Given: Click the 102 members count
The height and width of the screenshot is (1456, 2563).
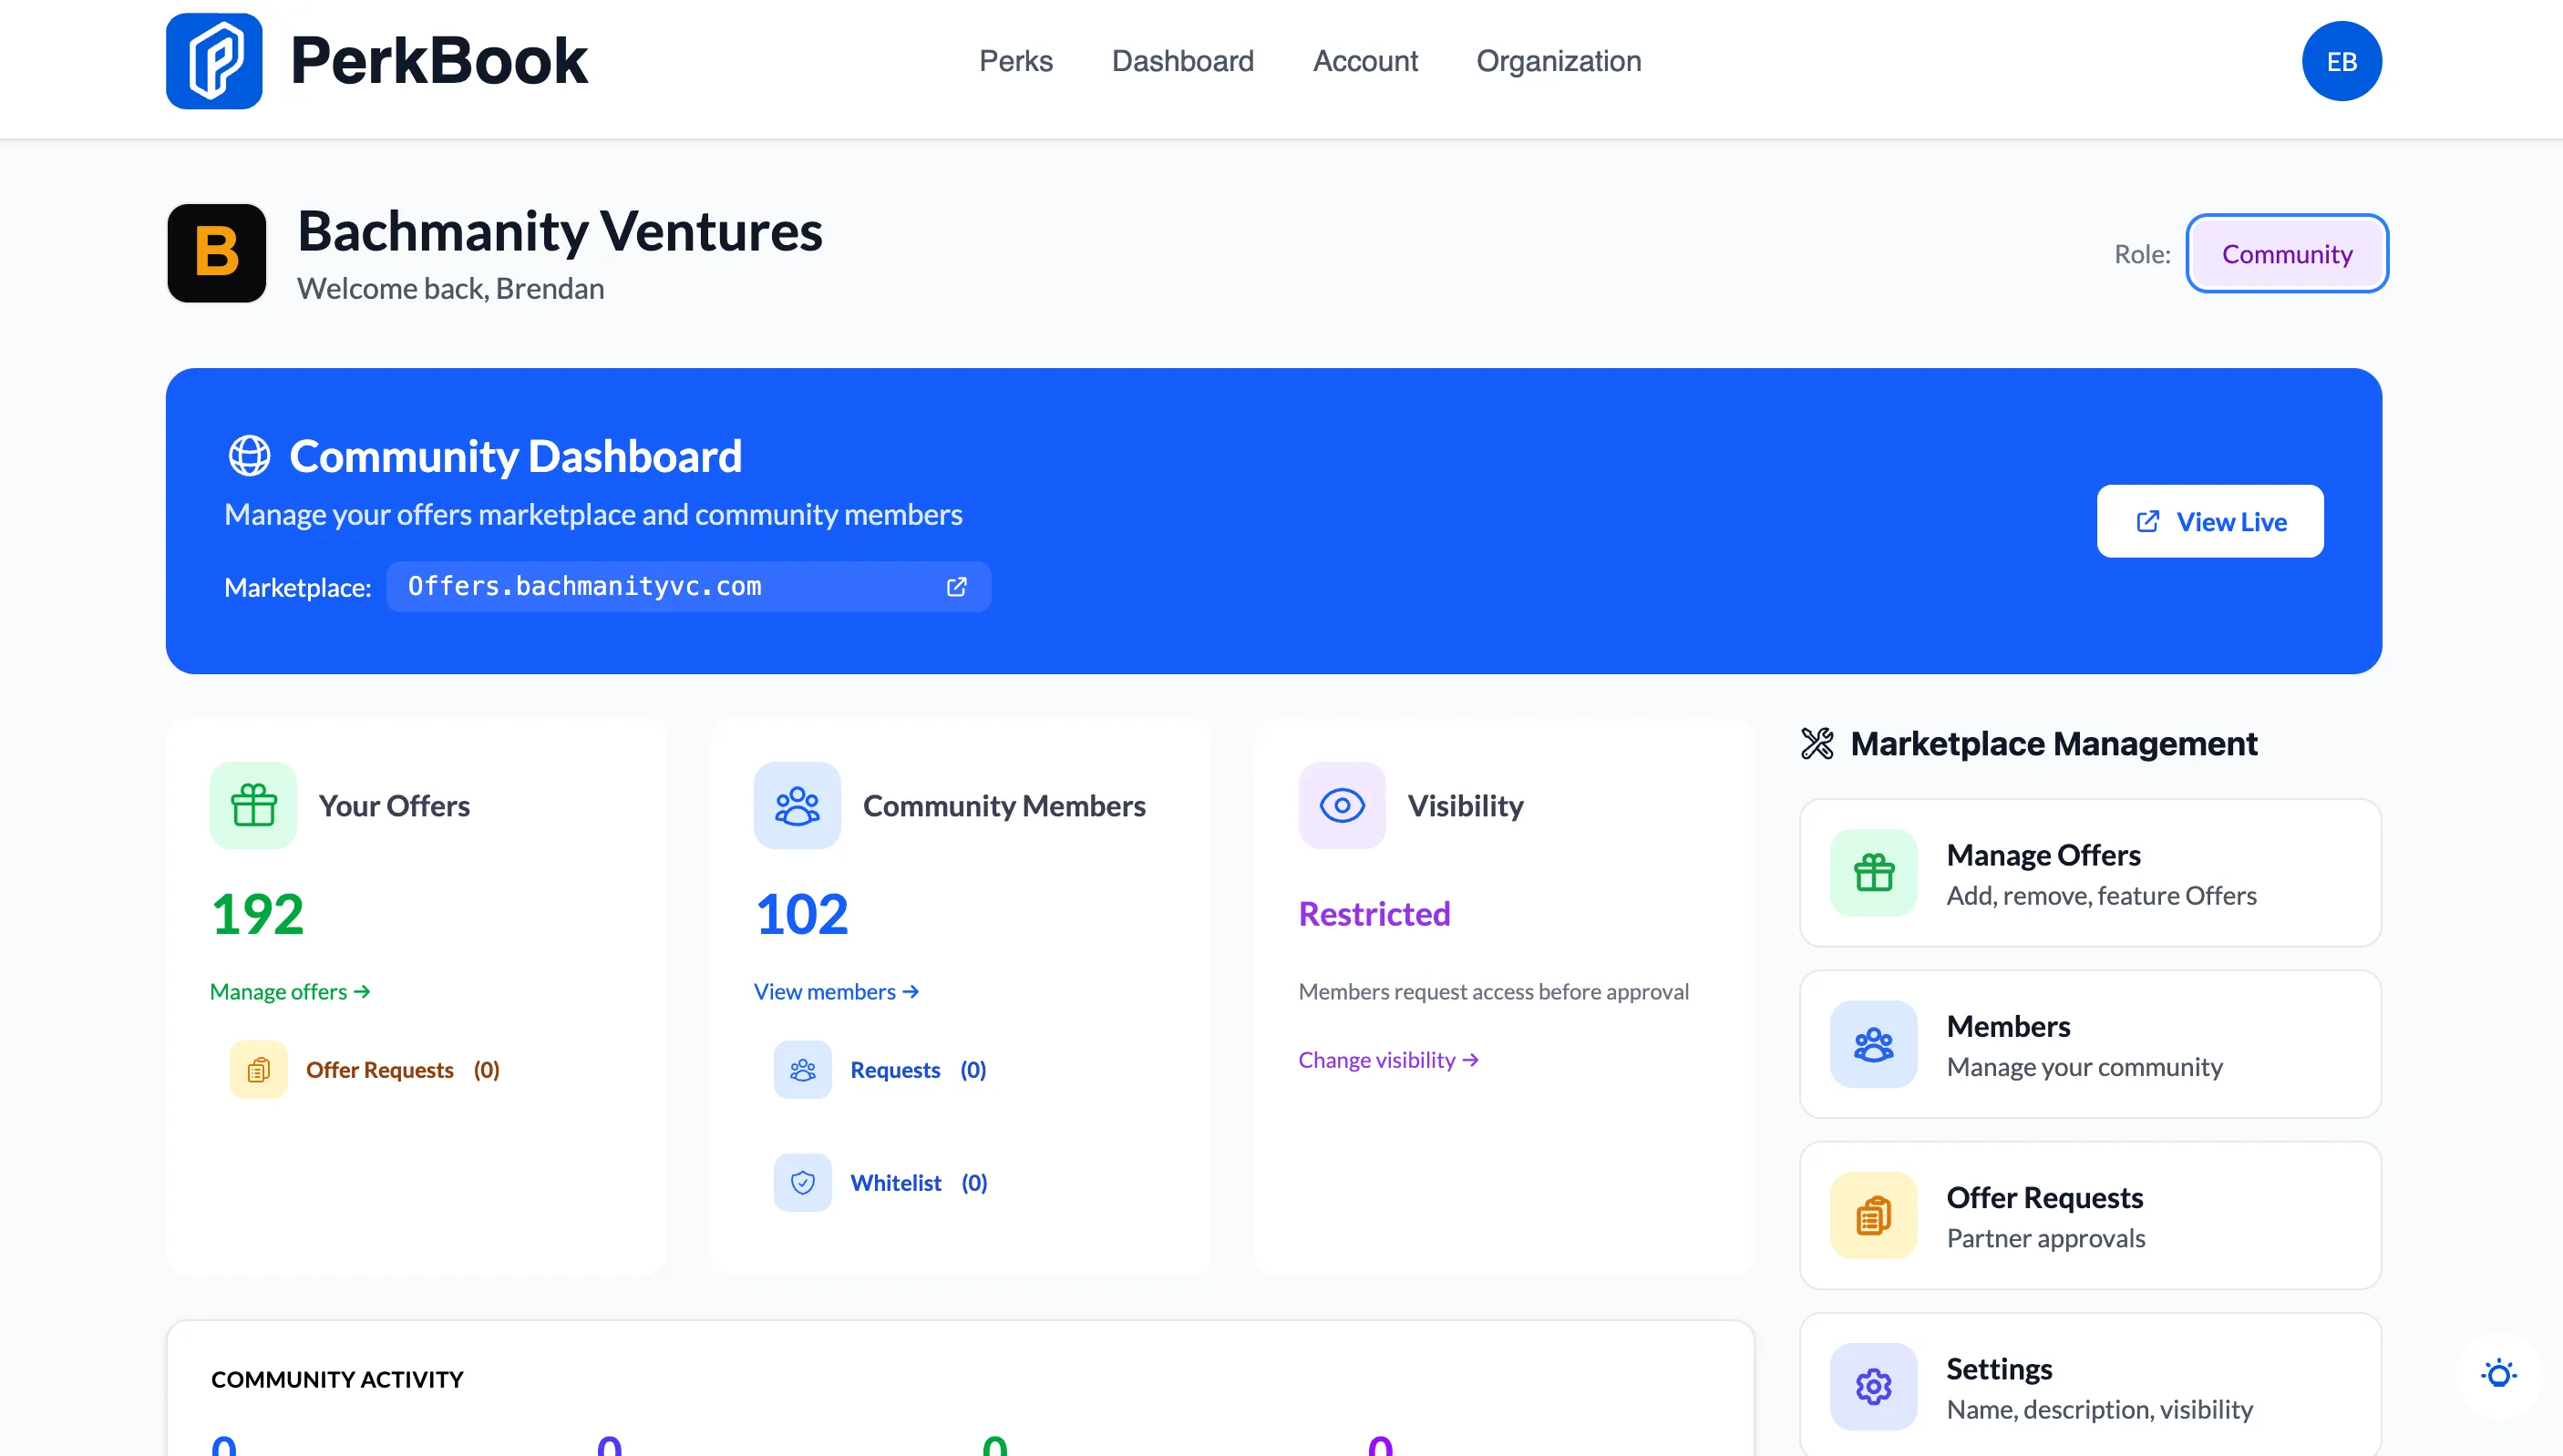Looking at the screenshot, I should [801, 914].
